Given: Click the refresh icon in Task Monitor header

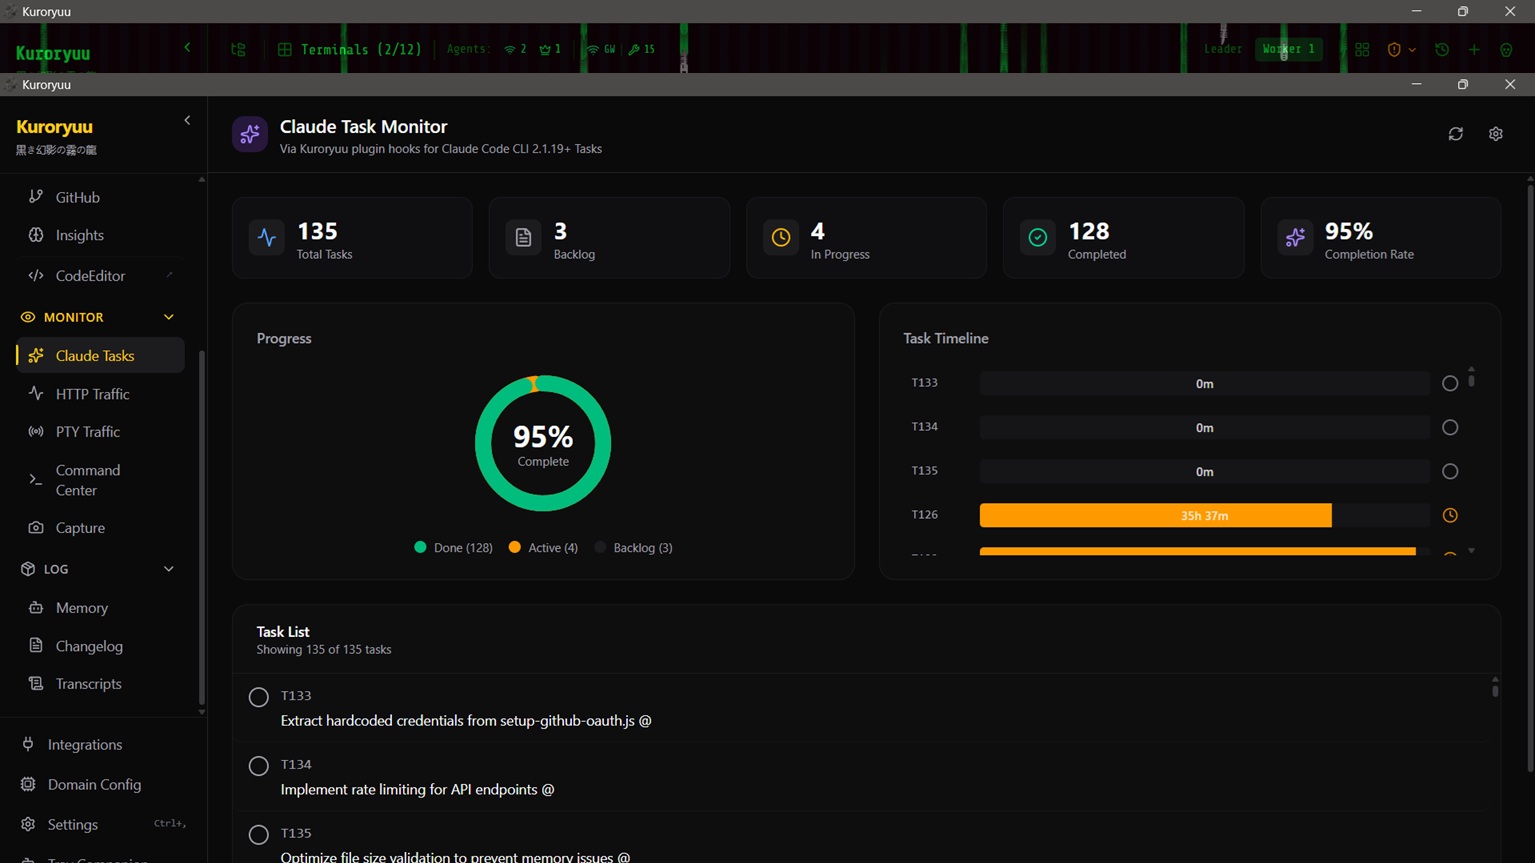Looking at the screenshot, I should [1455, 134].
